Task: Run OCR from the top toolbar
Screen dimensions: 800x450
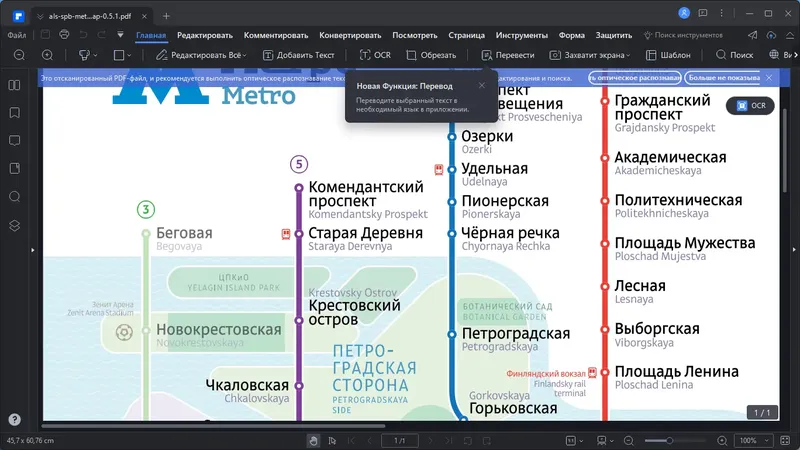Action: [375, 55]
